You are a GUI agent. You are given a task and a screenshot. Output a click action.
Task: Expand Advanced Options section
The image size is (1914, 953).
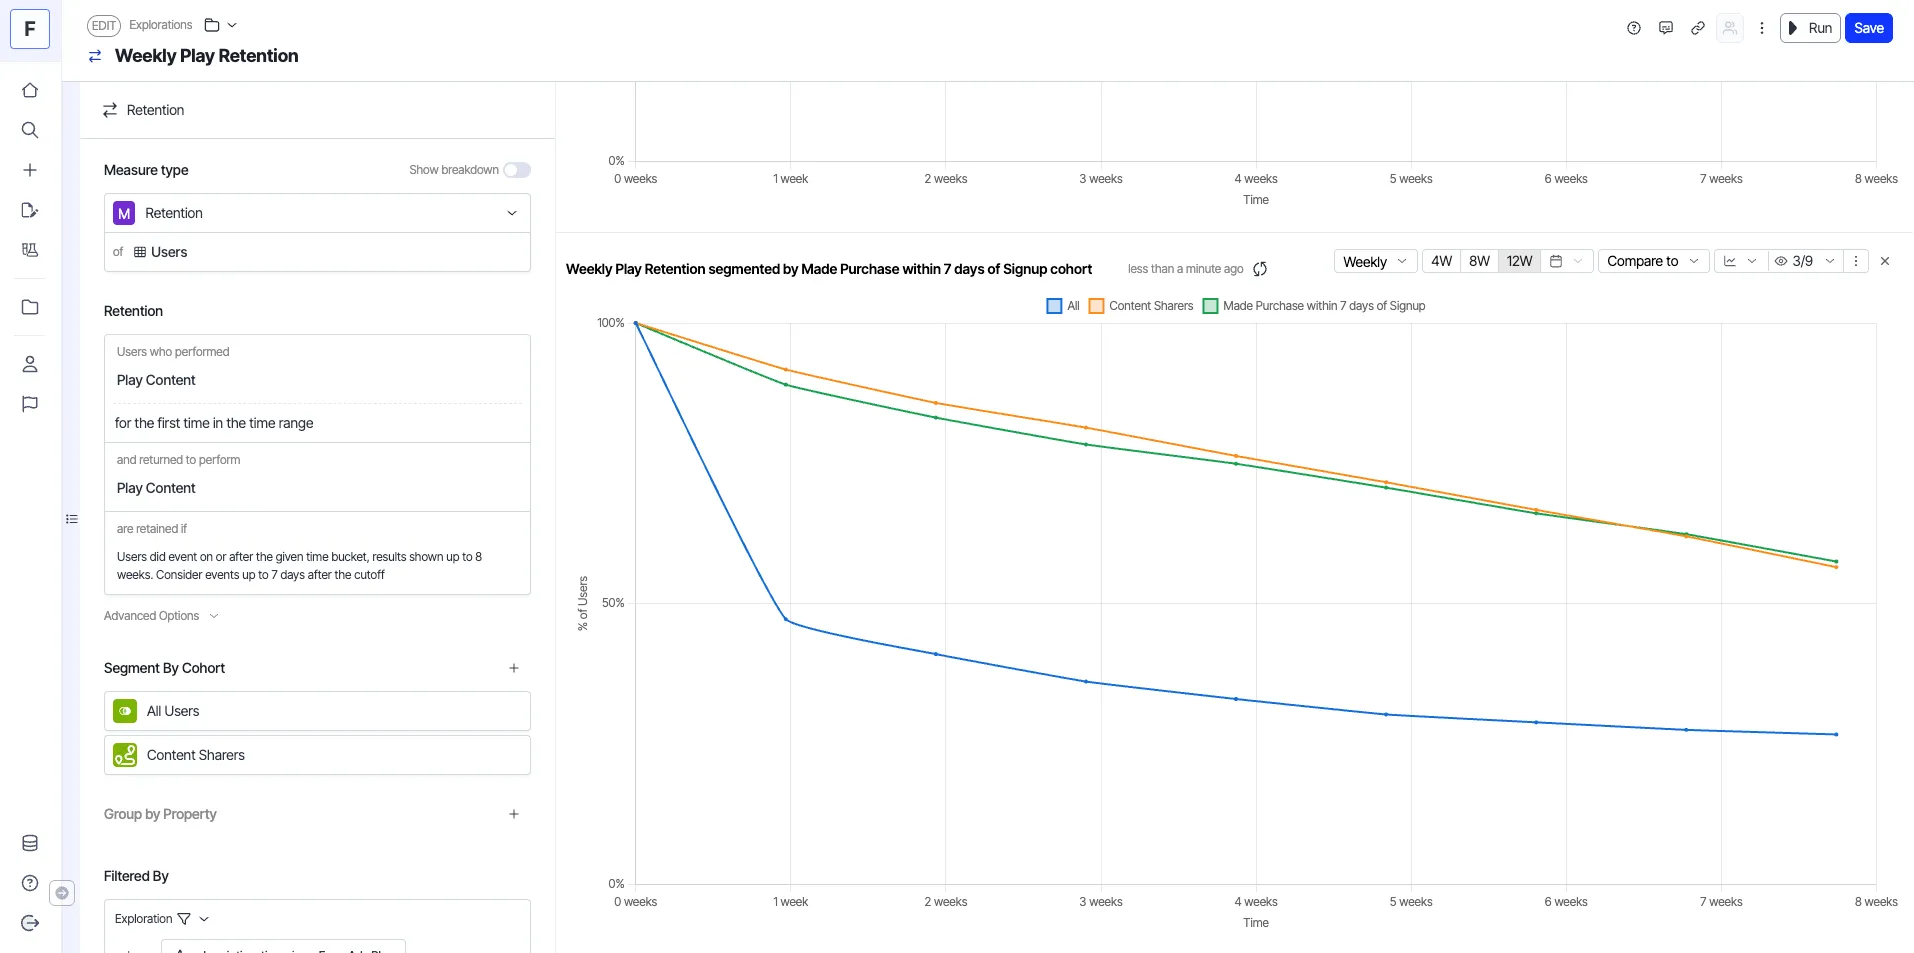161,616
